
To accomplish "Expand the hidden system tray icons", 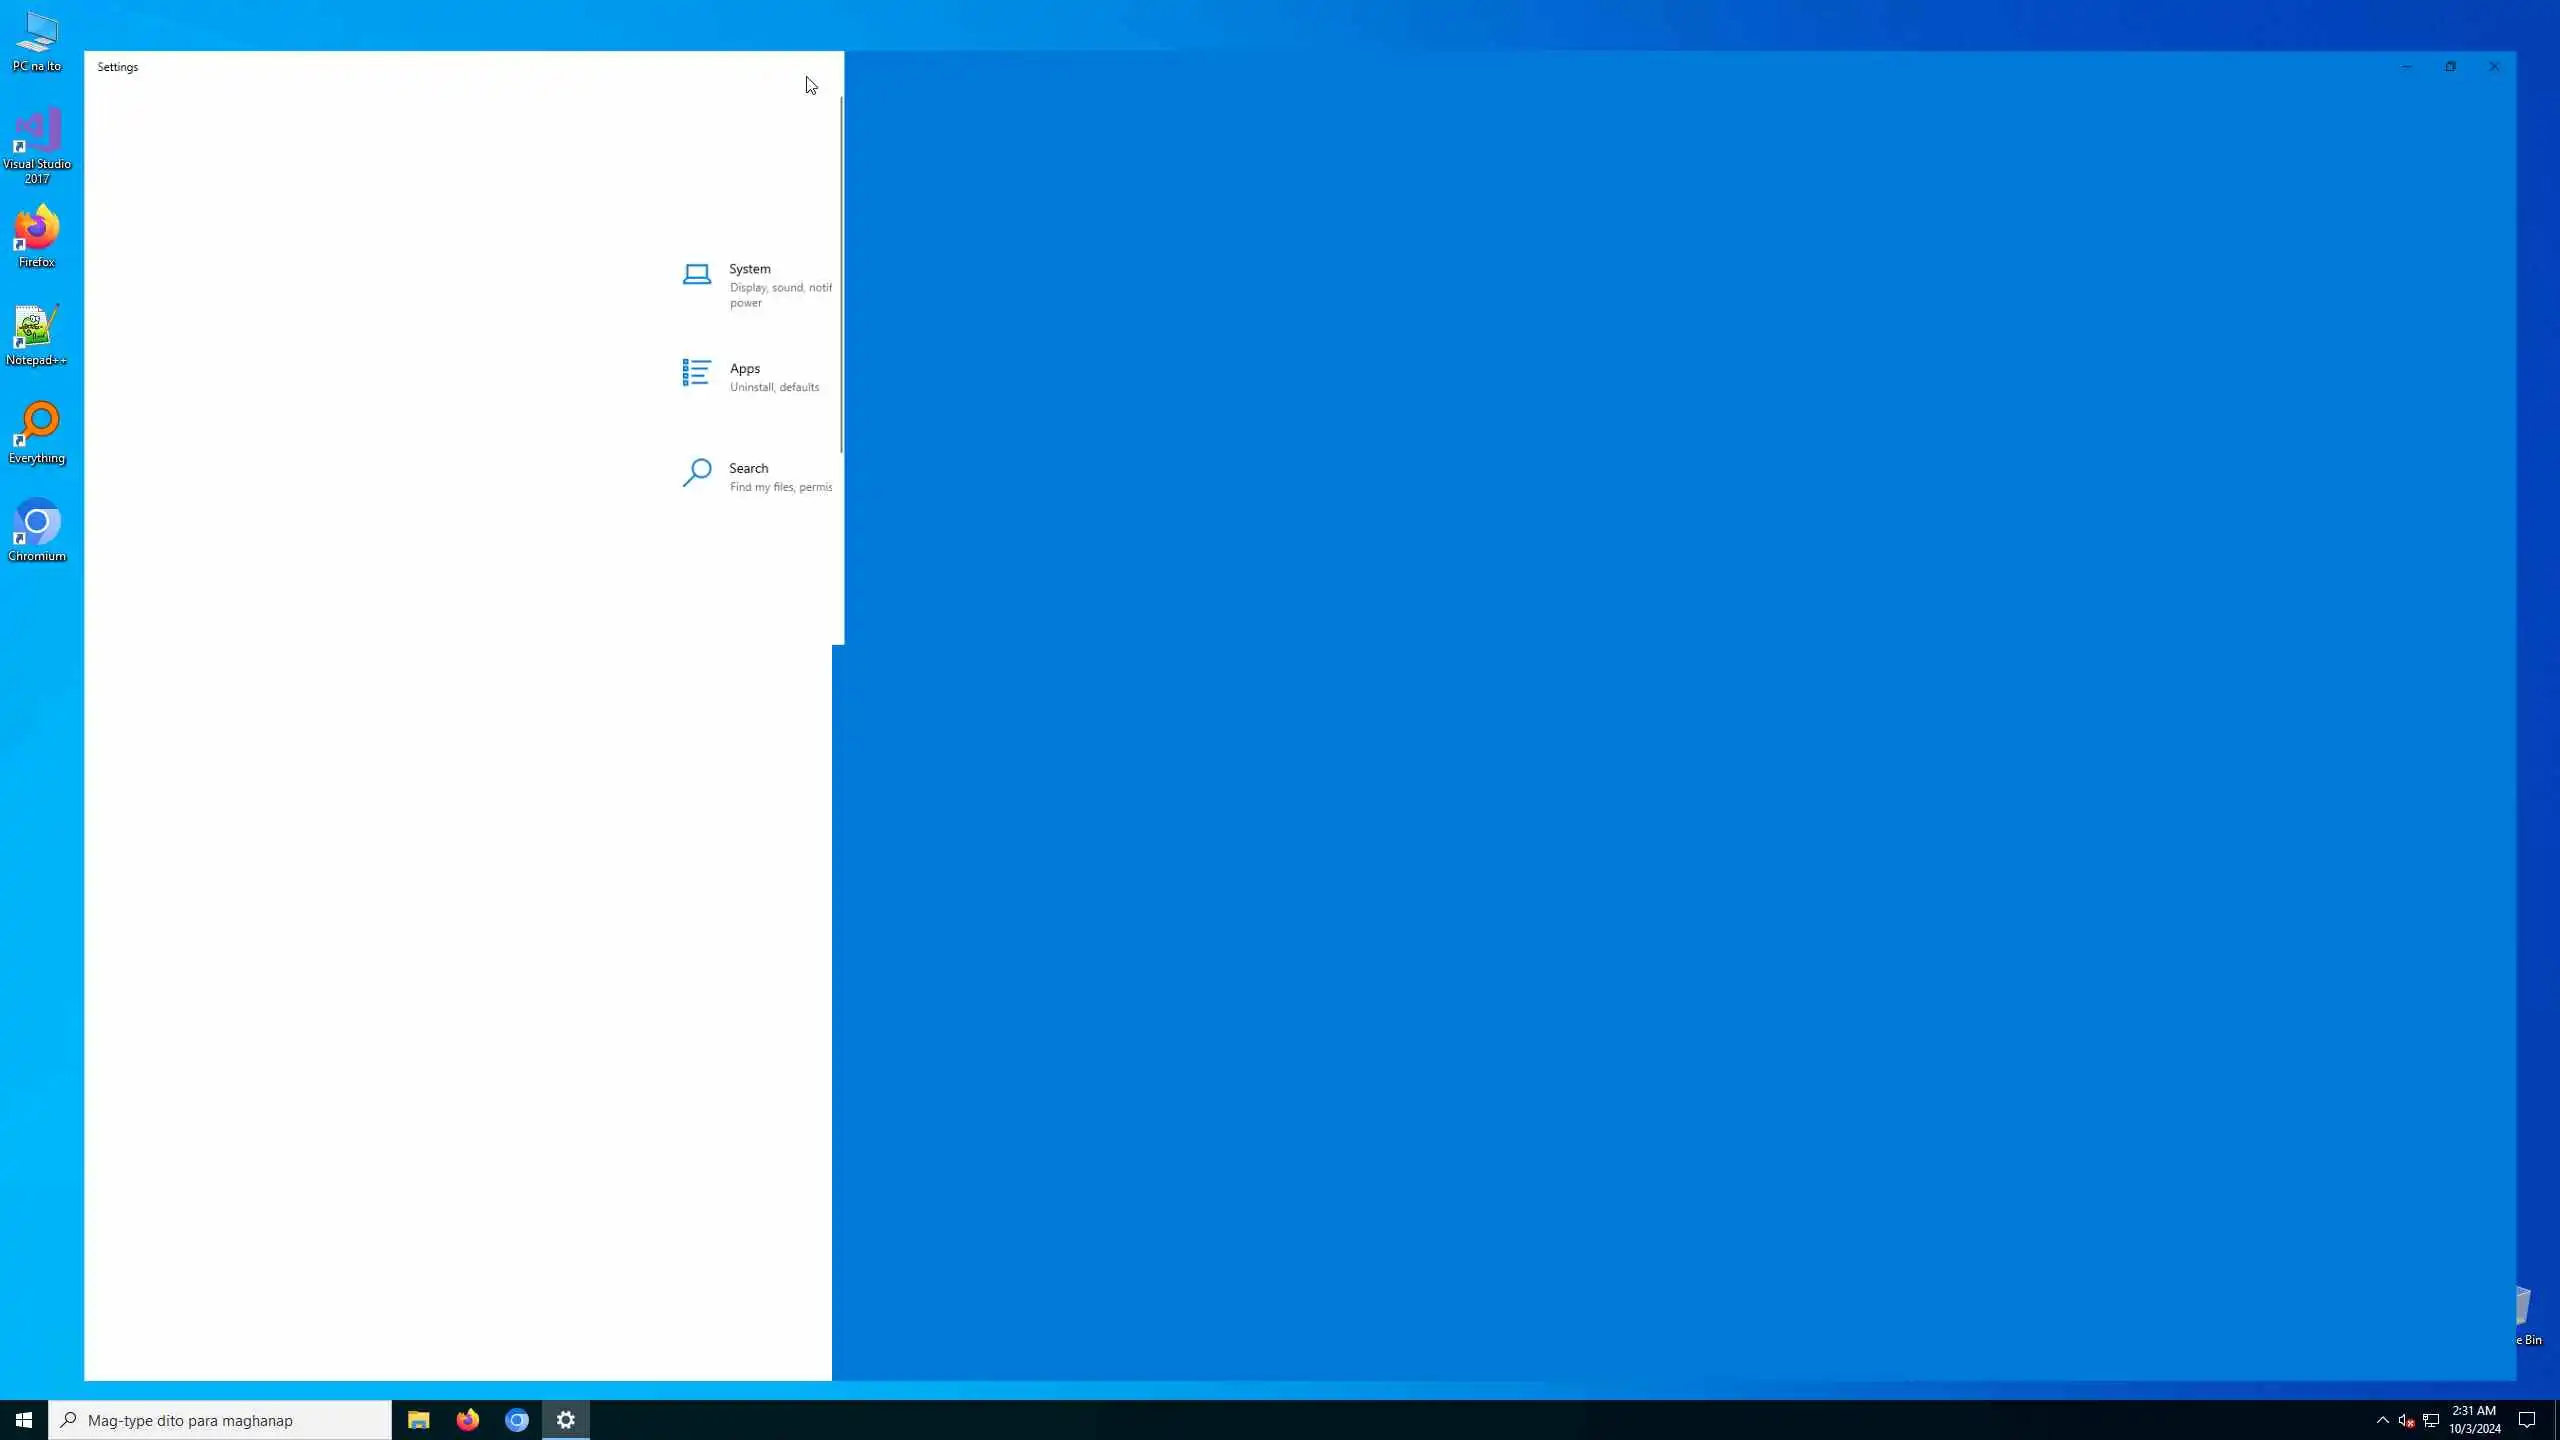I will [2382, 1420].
